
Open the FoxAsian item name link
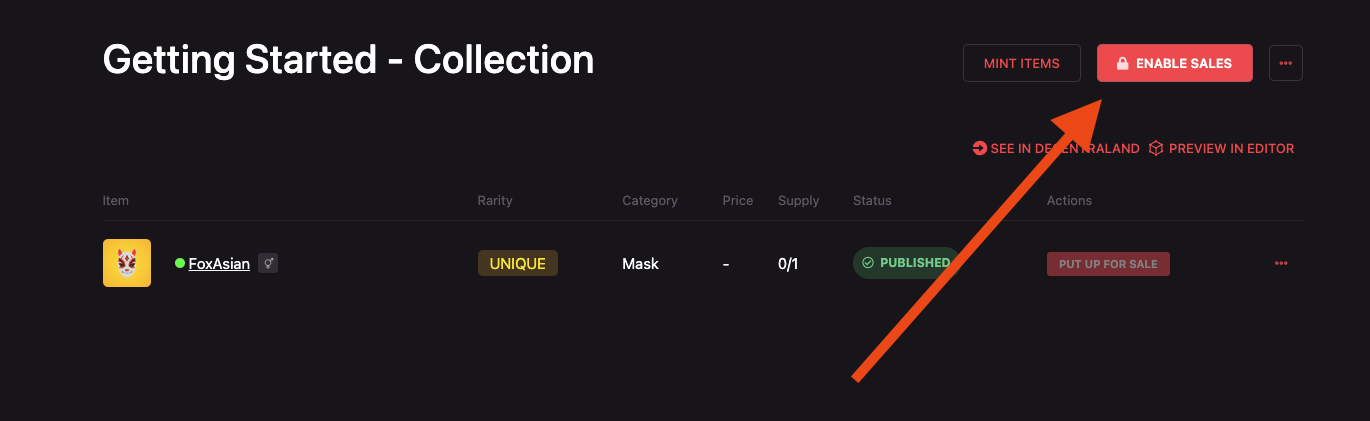coord(219,264)
